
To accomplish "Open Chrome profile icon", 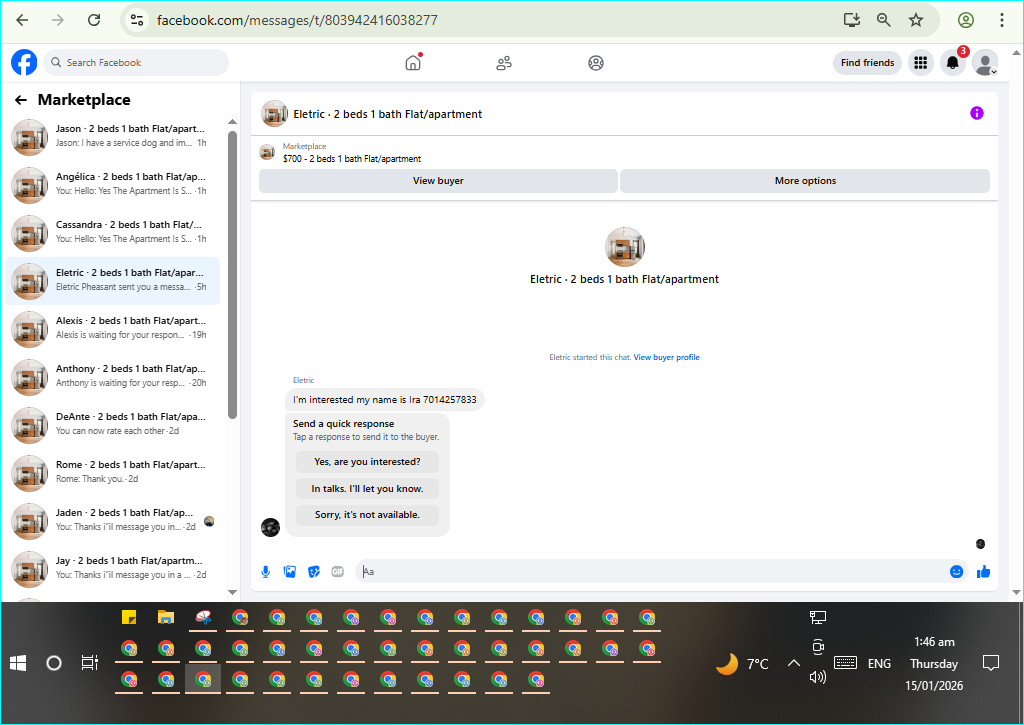I will point(966,20).
